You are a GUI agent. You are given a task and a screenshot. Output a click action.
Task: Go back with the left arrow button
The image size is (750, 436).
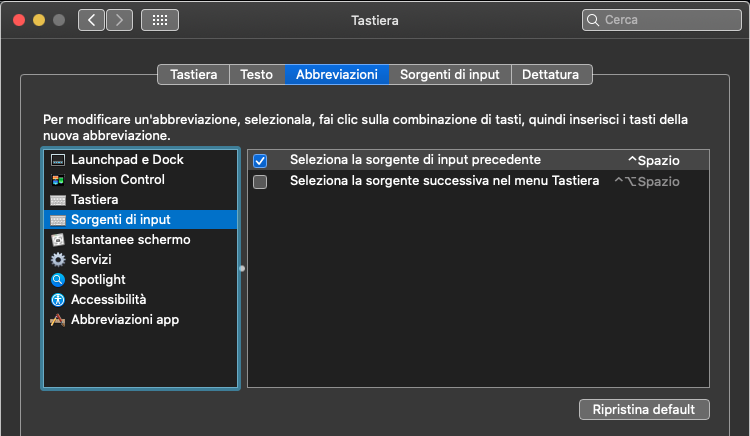click(x=91, y=20)
